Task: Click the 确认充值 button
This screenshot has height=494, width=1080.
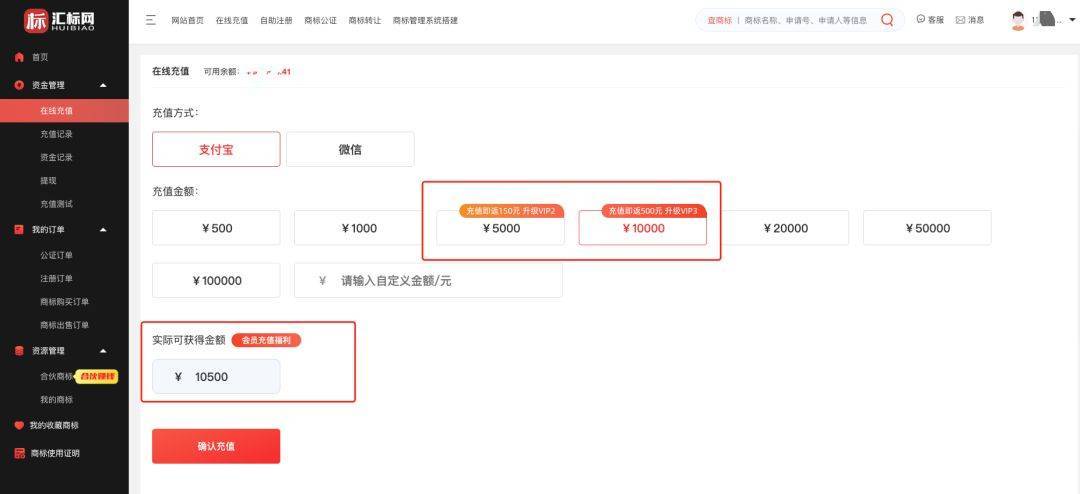Action: [216, 446]
